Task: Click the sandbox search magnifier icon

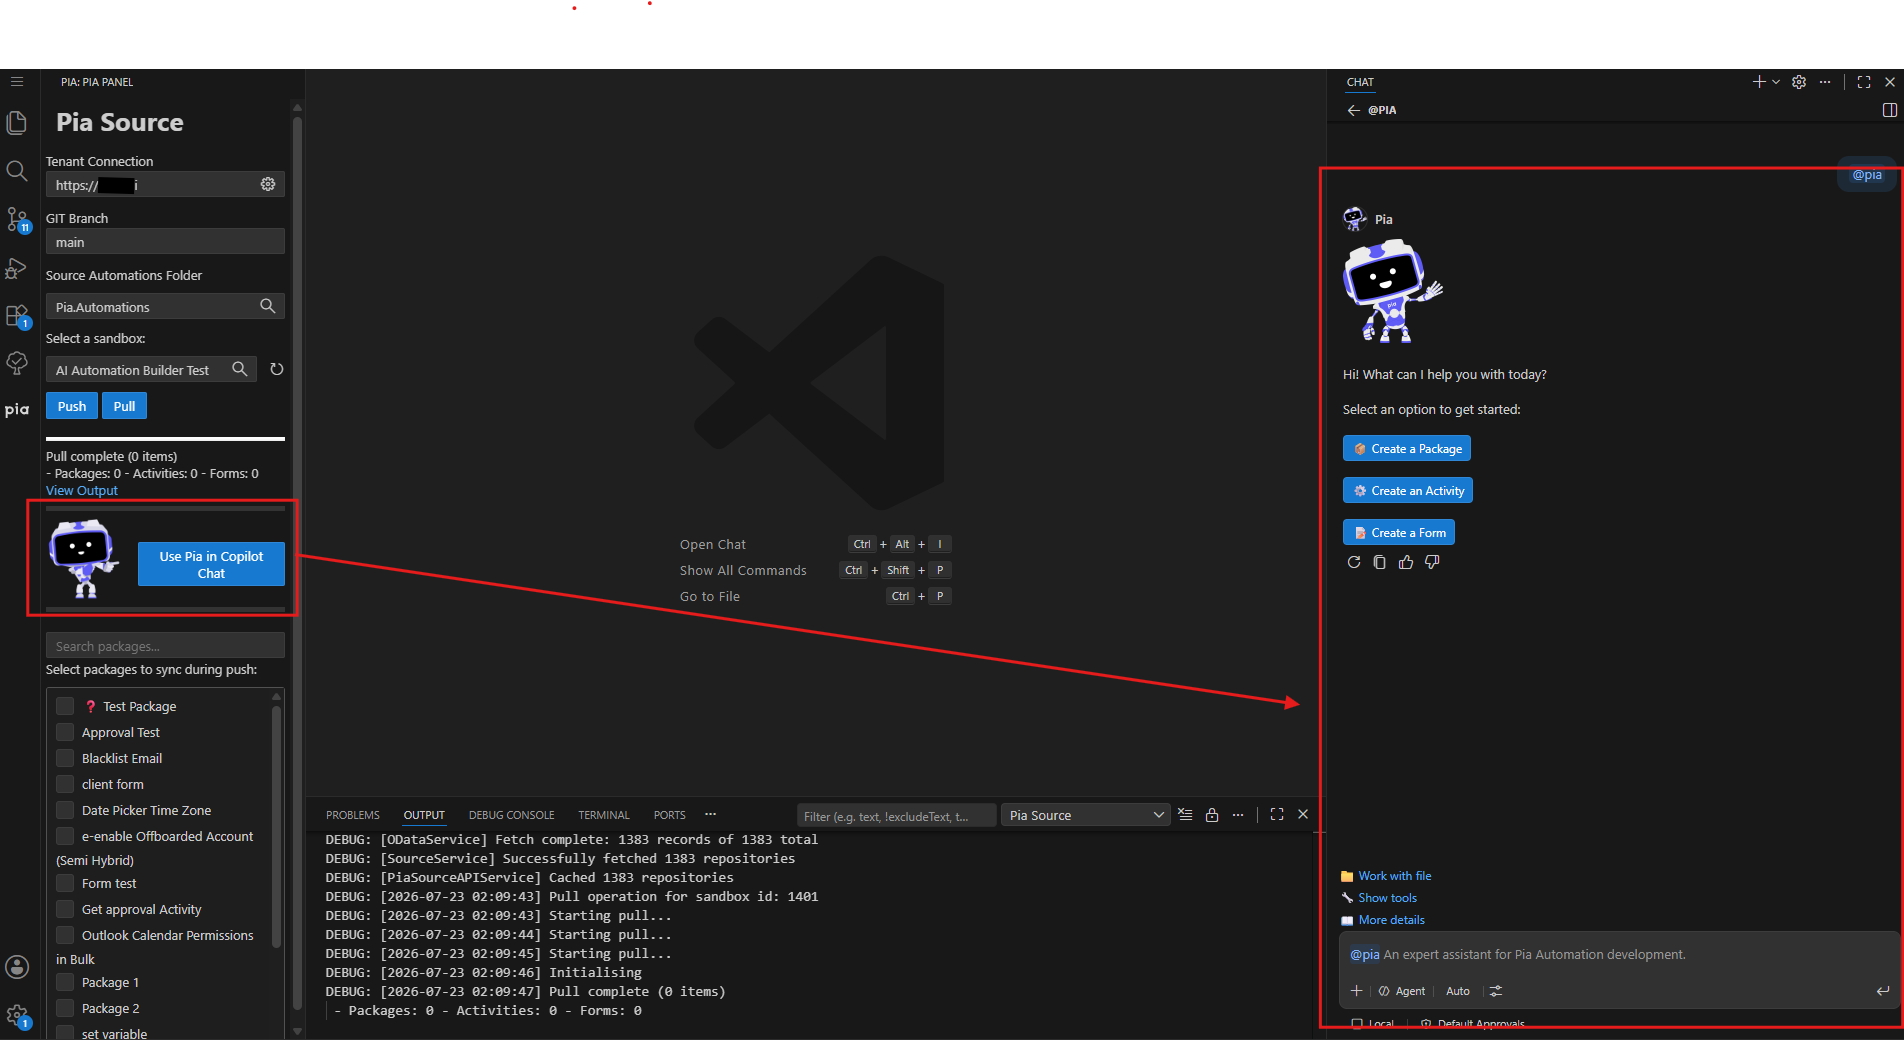Action: (240, 369)
